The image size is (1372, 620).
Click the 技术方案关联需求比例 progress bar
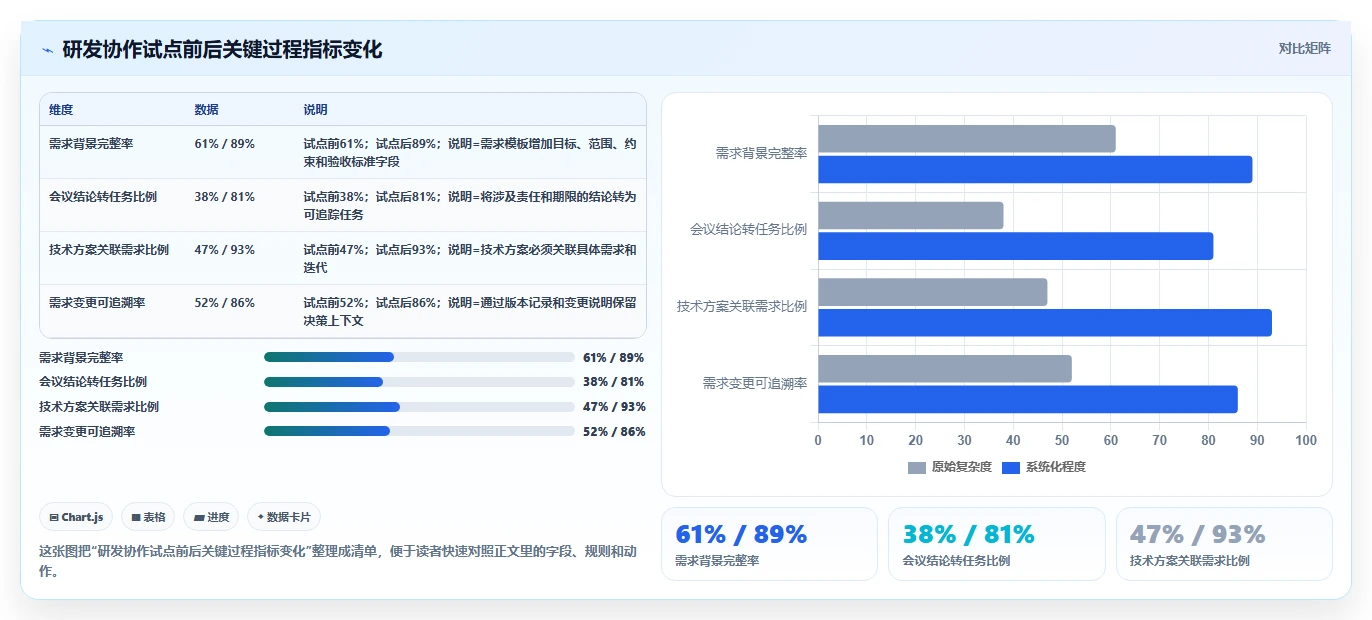tap(419, 407)
